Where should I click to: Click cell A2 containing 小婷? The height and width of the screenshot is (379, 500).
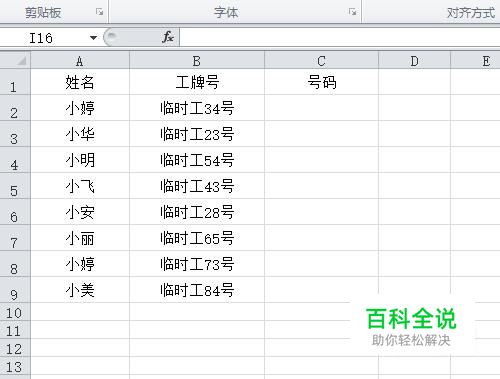(x=80, y=108)
